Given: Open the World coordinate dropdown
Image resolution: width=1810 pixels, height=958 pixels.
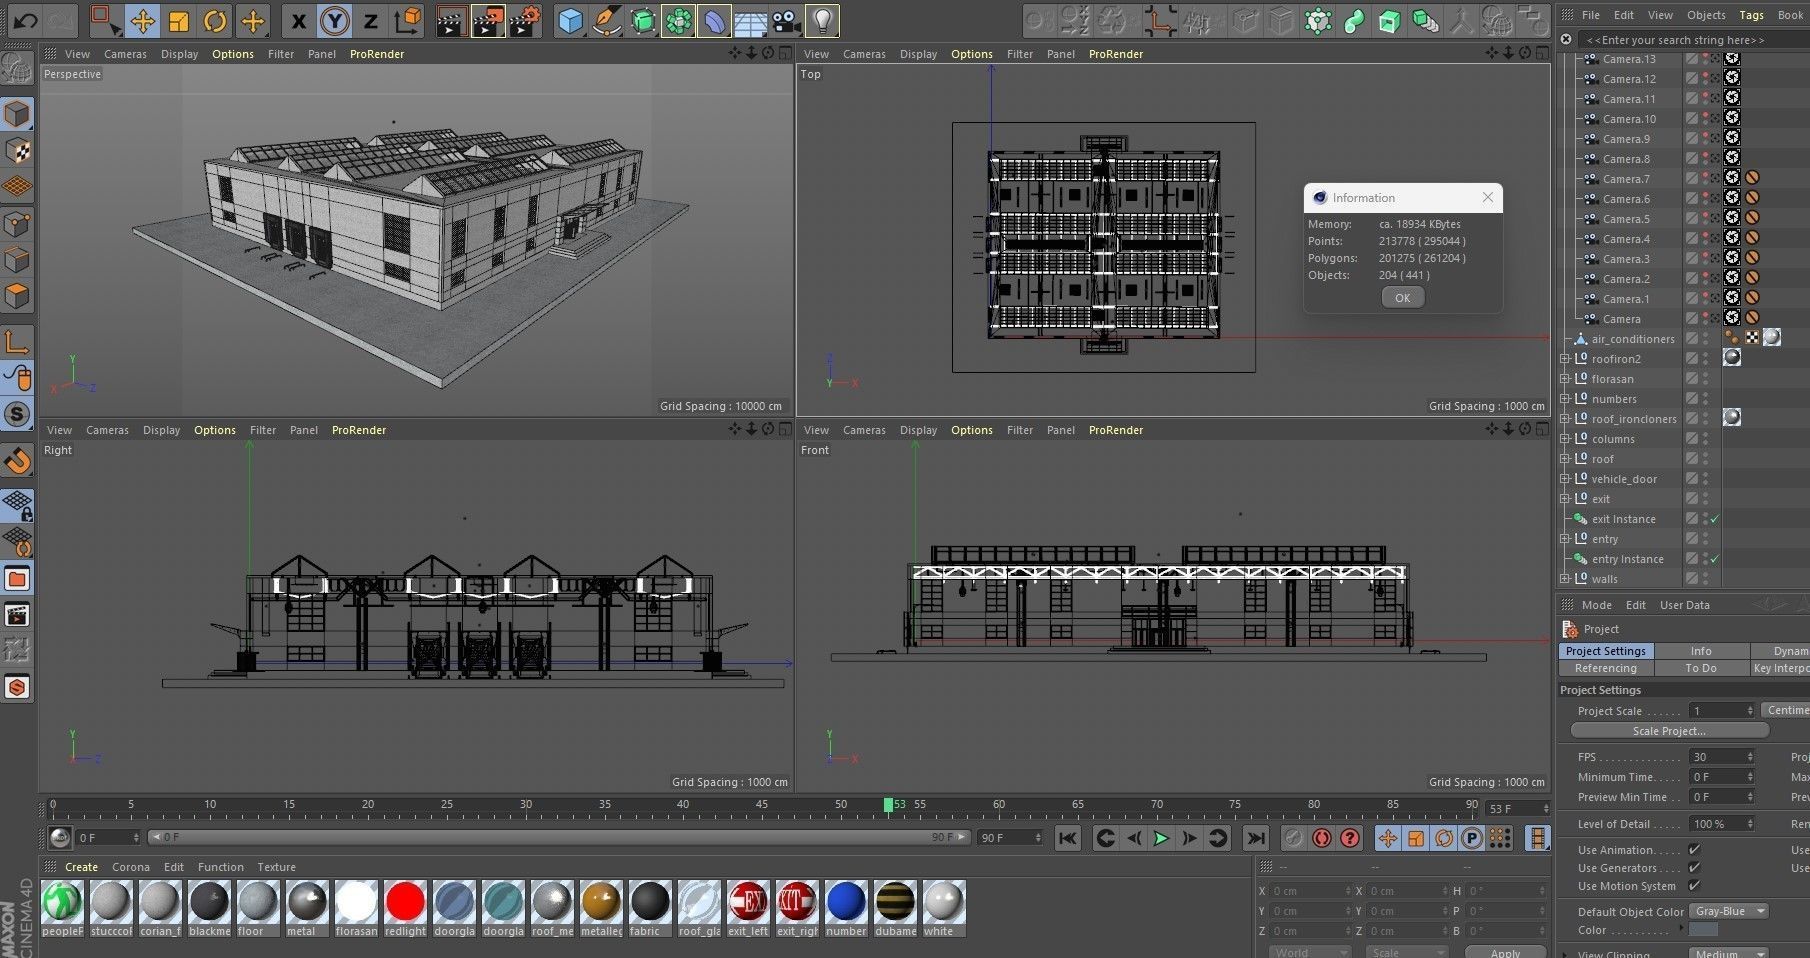Looking at the screenshot, I should tap(1310, 952).
